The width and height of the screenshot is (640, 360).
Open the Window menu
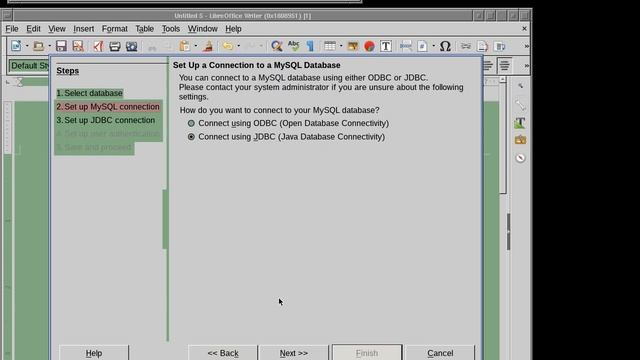[x=202, y=29]
